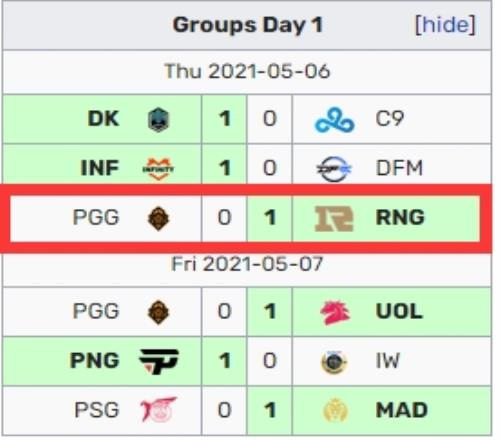Click the MAD golden lion logo
The height and width of the screenshot is (440, 500).
pyautogui.click(x=335, y=410)
